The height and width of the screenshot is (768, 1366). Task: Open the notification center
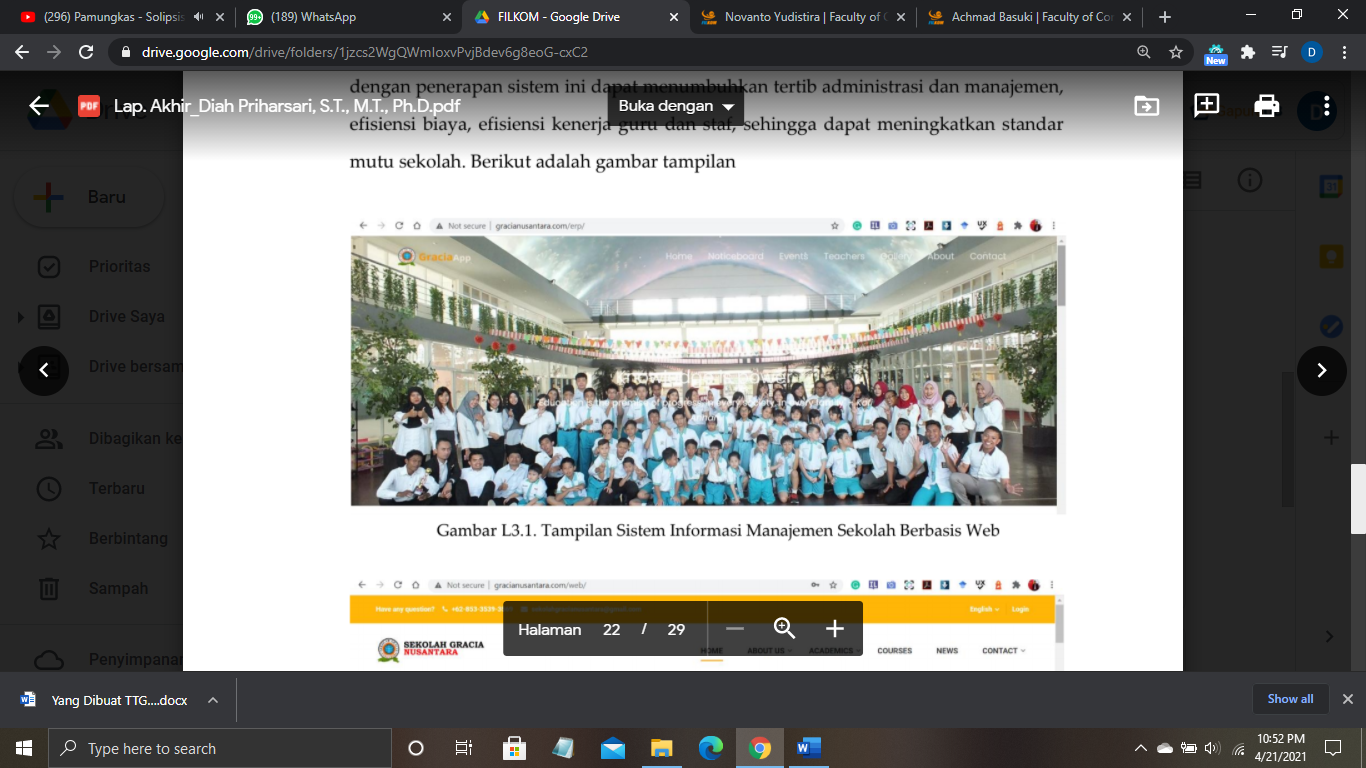coord(1332,748)
